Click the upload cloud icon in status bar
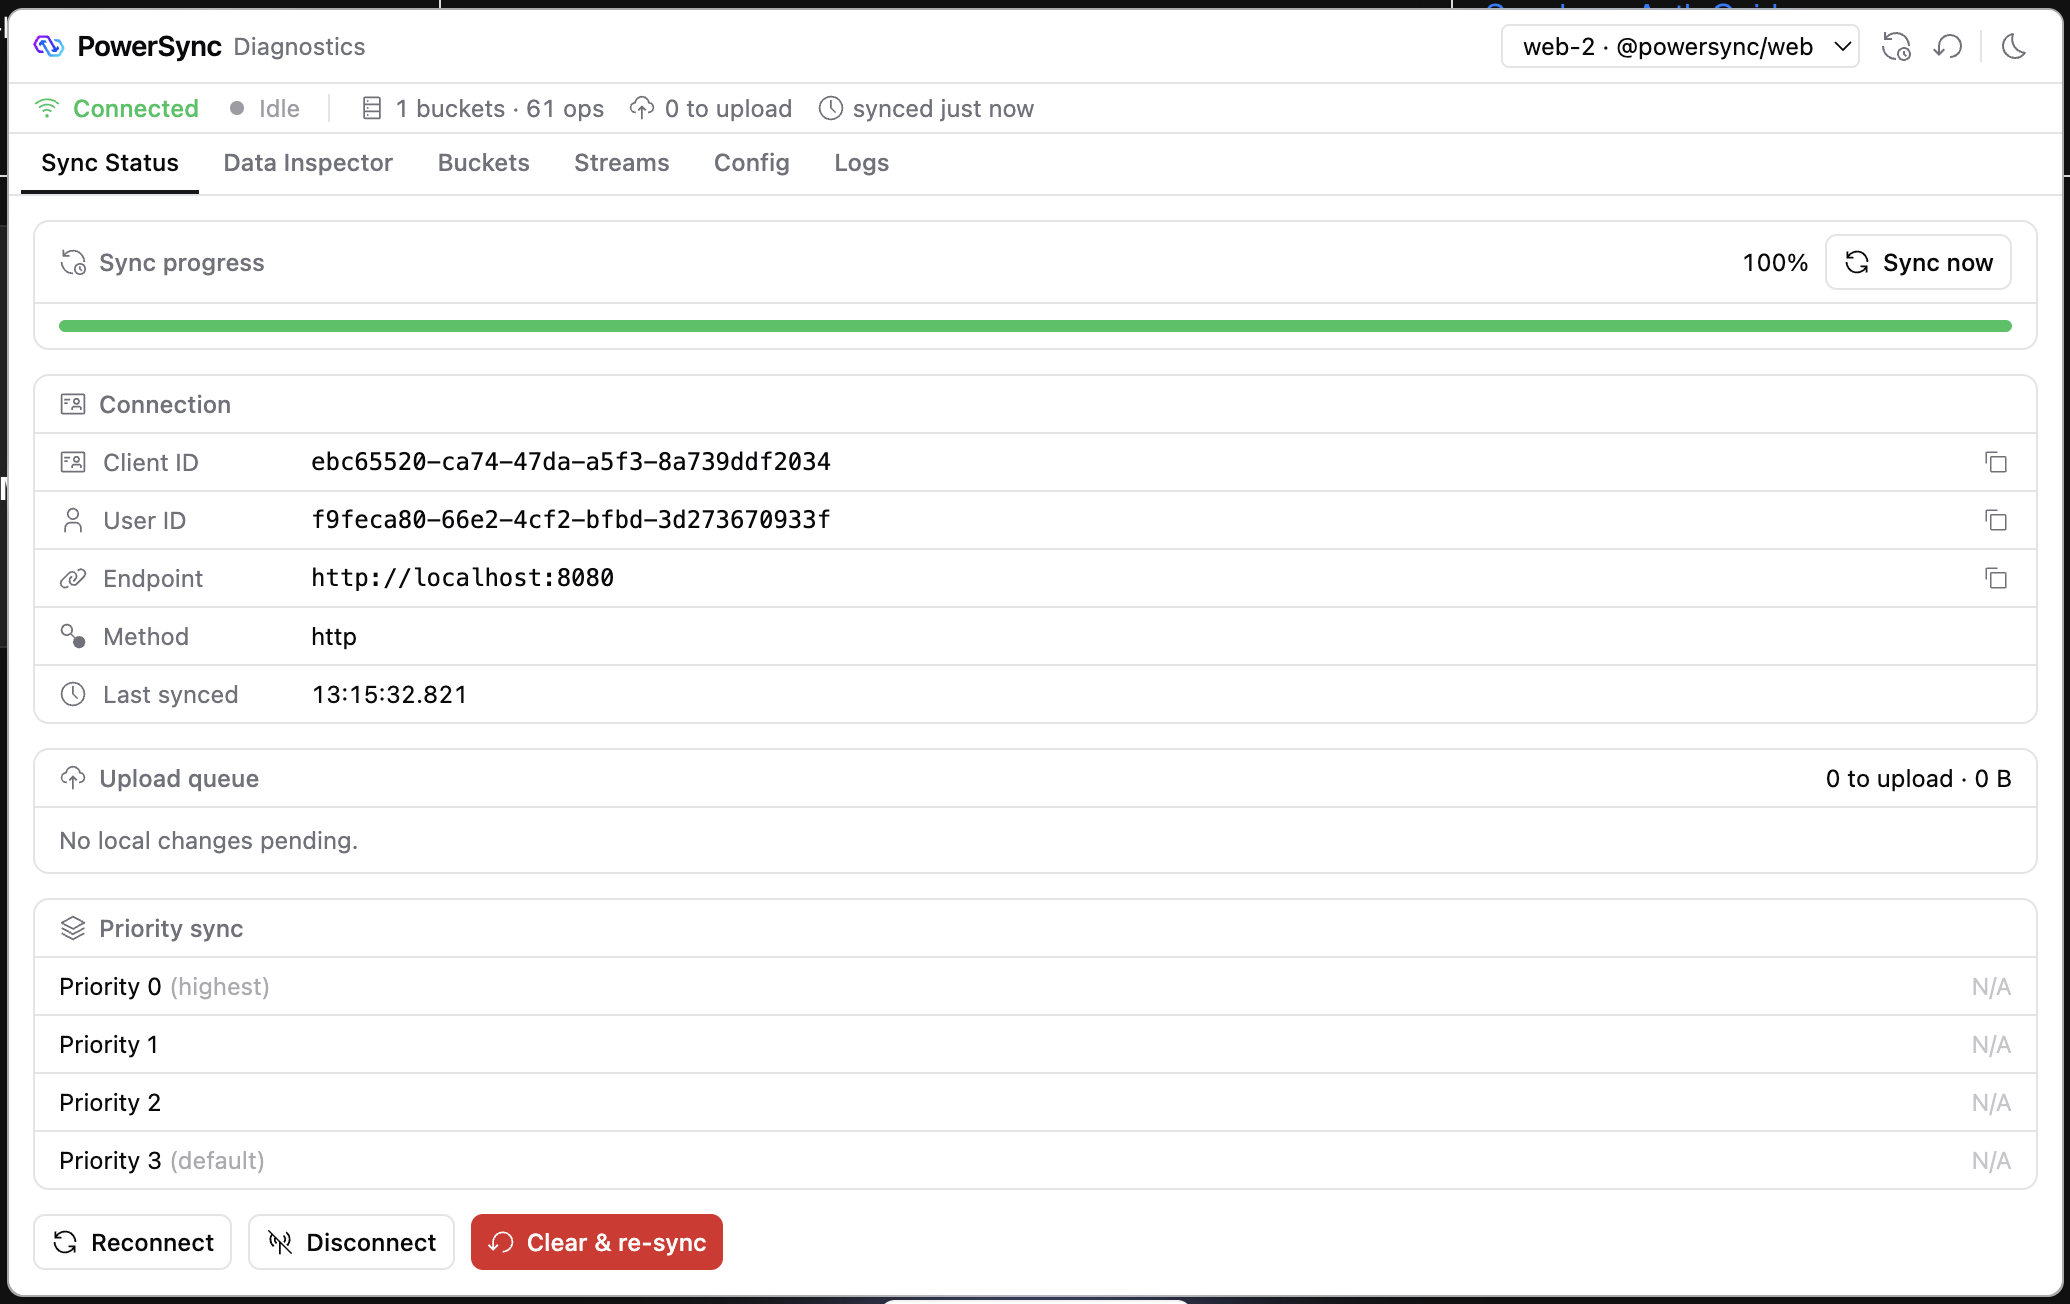This screenshot has width=2070, height=1304. click(x=642, y=108)
